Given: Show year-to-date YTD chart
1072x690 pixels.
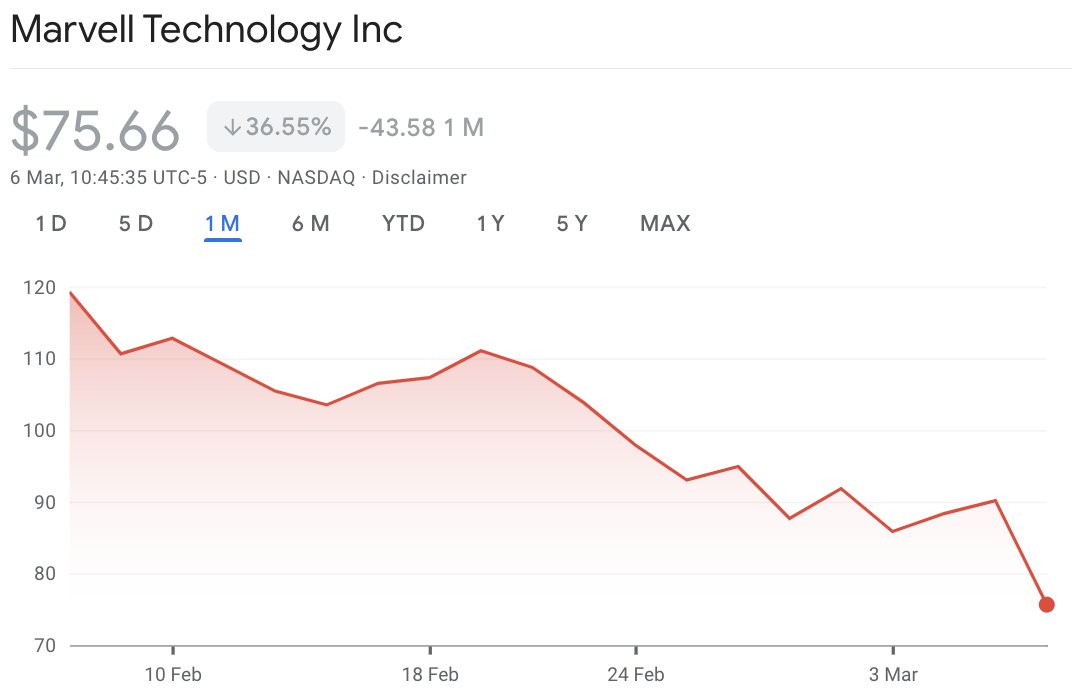Looking at the screenshot, I should click(x=403, y=224).
